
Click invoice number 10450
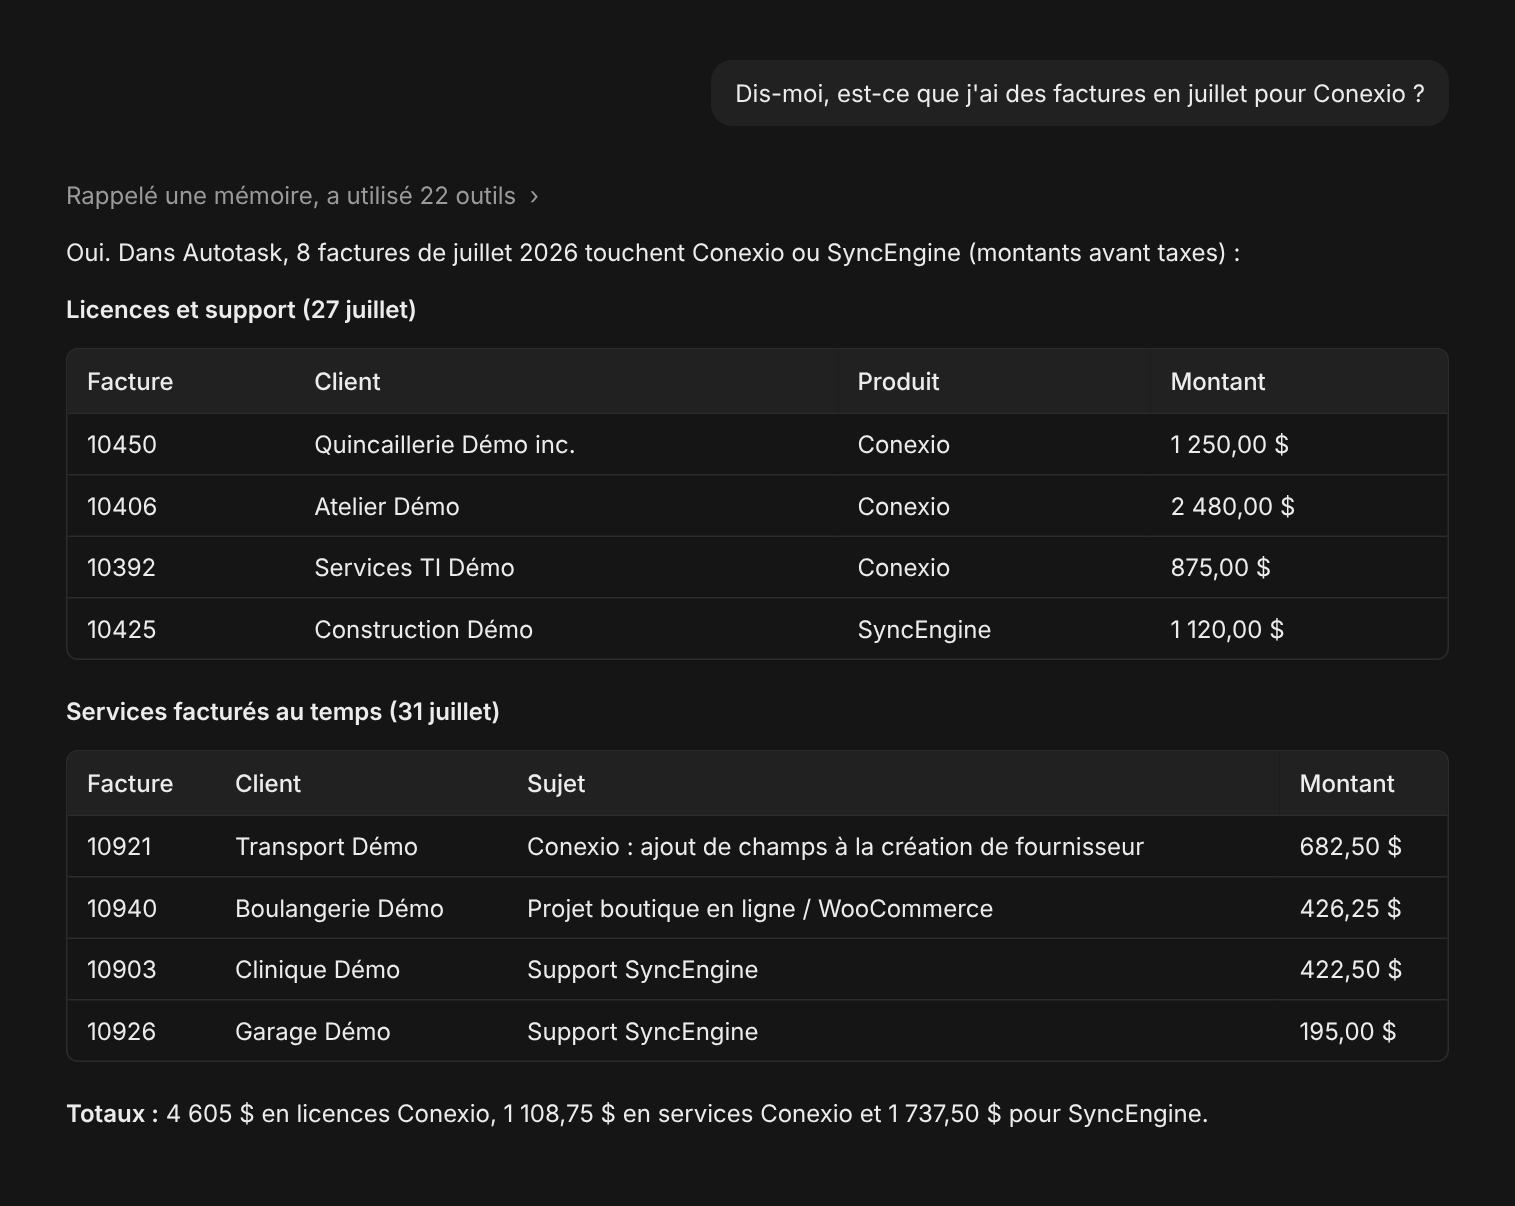[x=122, y=445]
